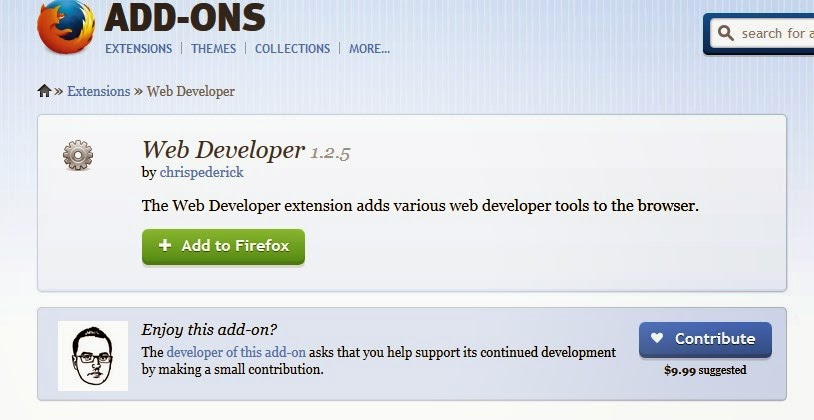The image size is (814, 420).
Task: Click the home icon in breadcrumb
Action: [x=44, y=91]
